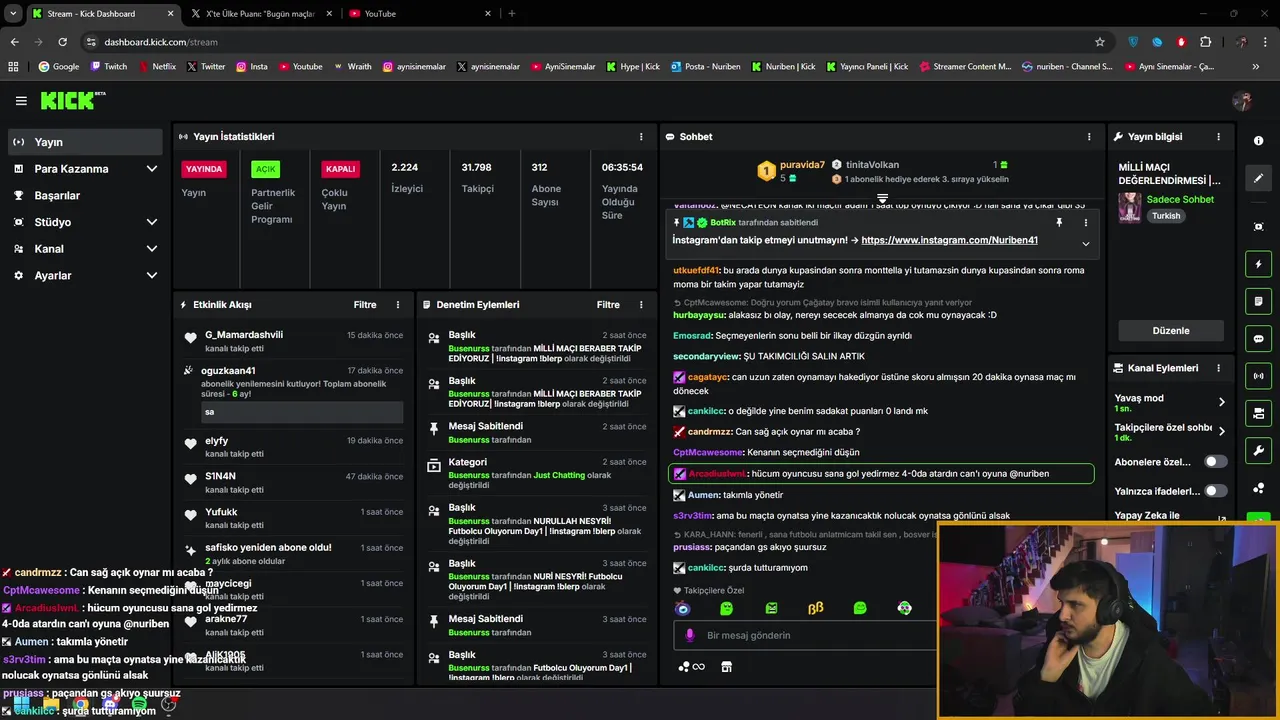The image size is (1280, 720).
Task: Open Yayın bilgisi panel three-dot menu
Action: click(x=1218, y=137)
